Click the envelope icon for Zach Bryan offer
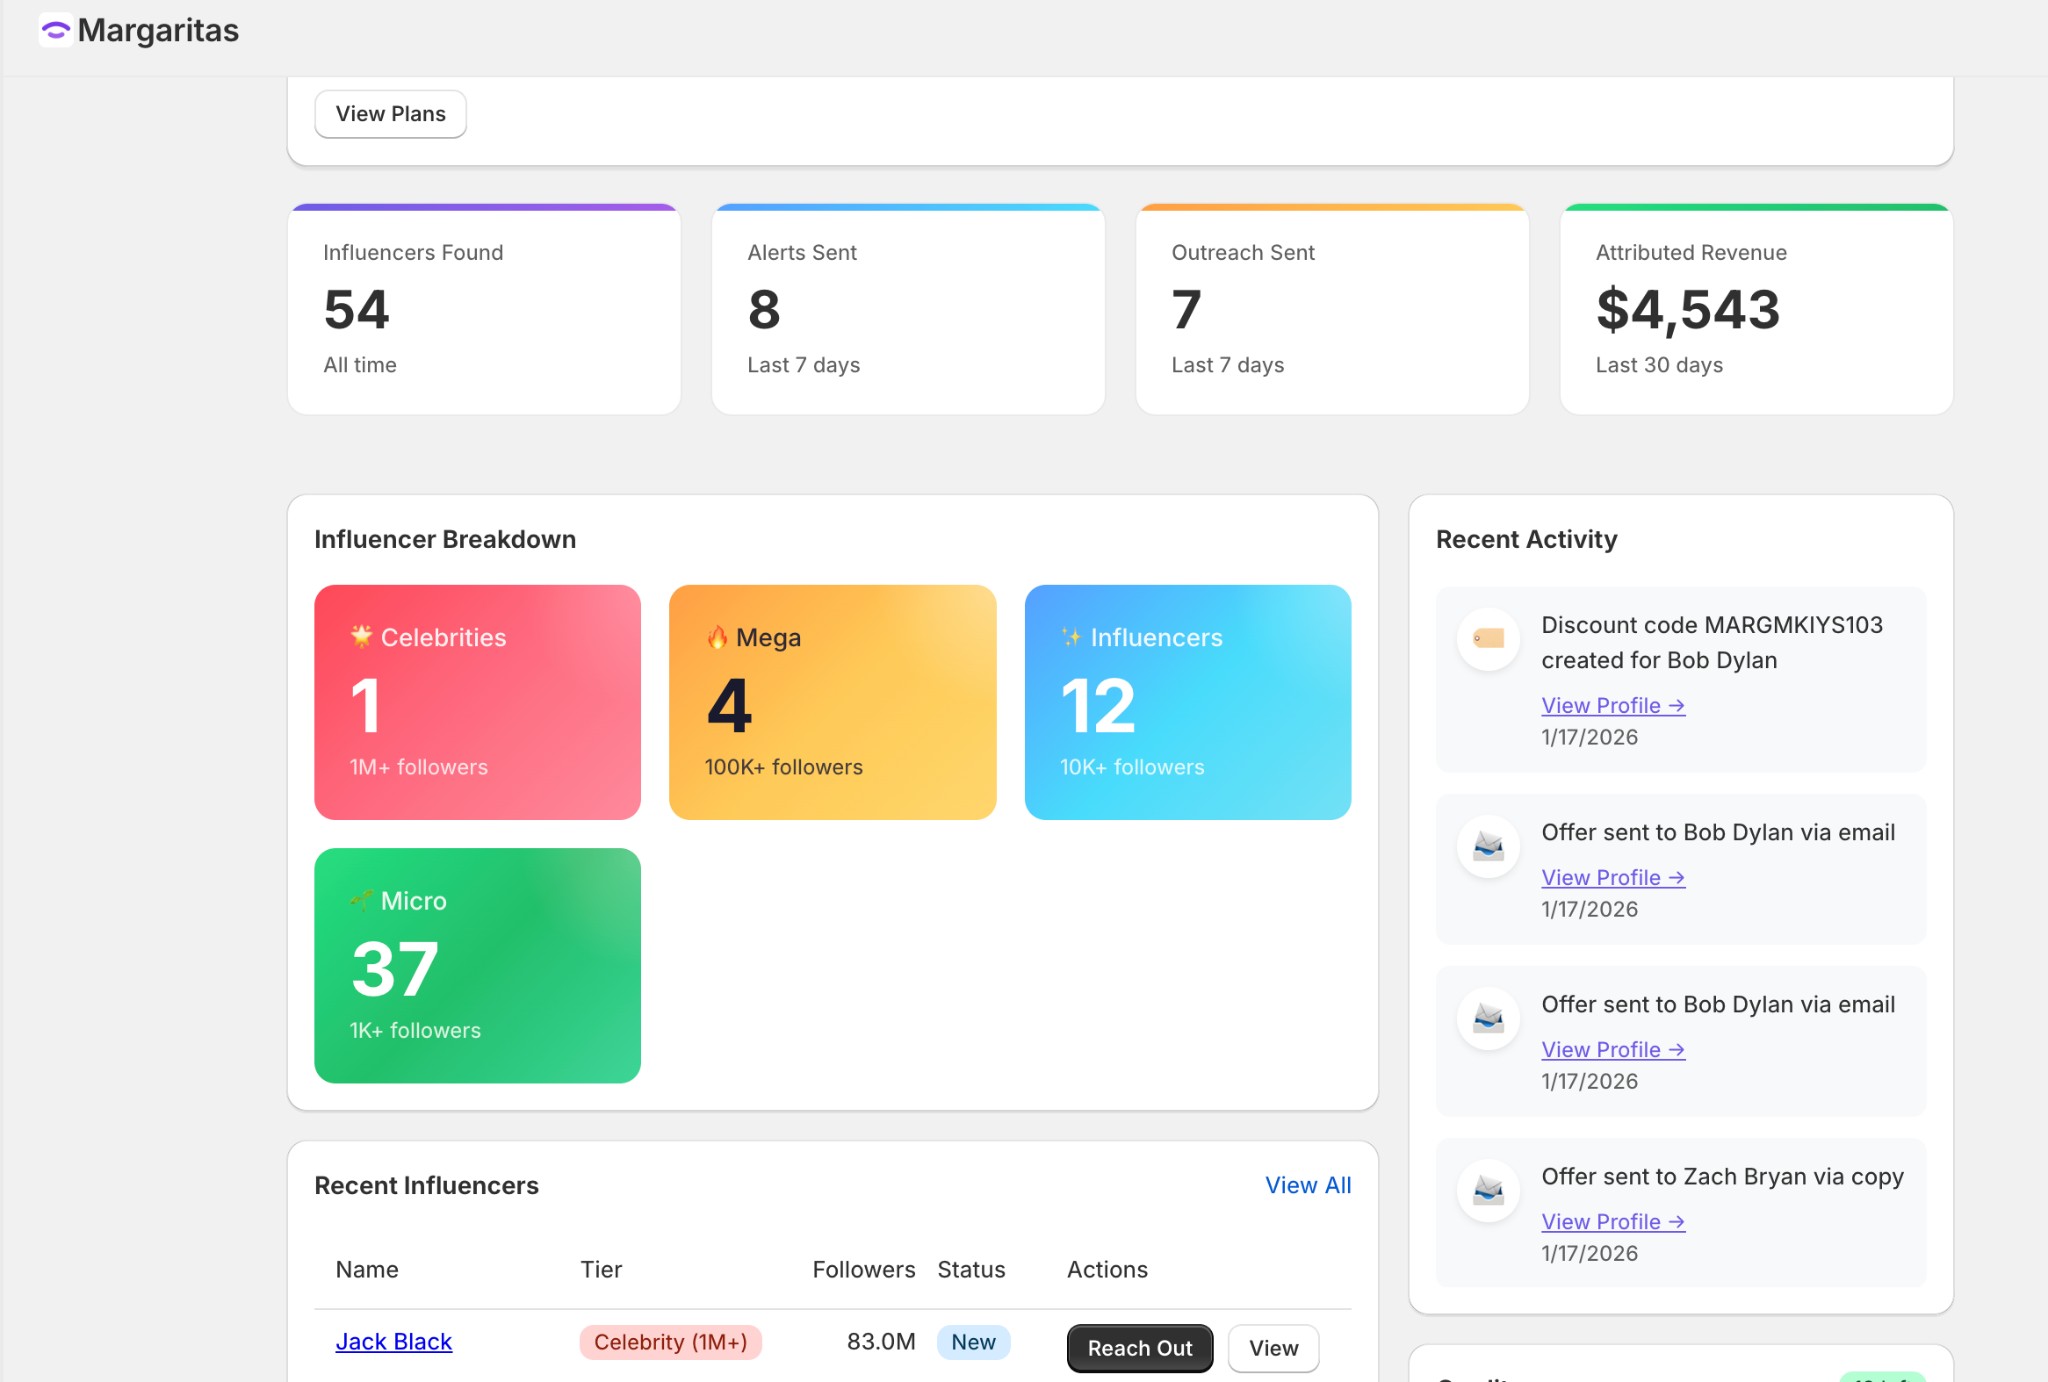Viewport: 2048px width, 1382px height. (x=1488, y=1190)
